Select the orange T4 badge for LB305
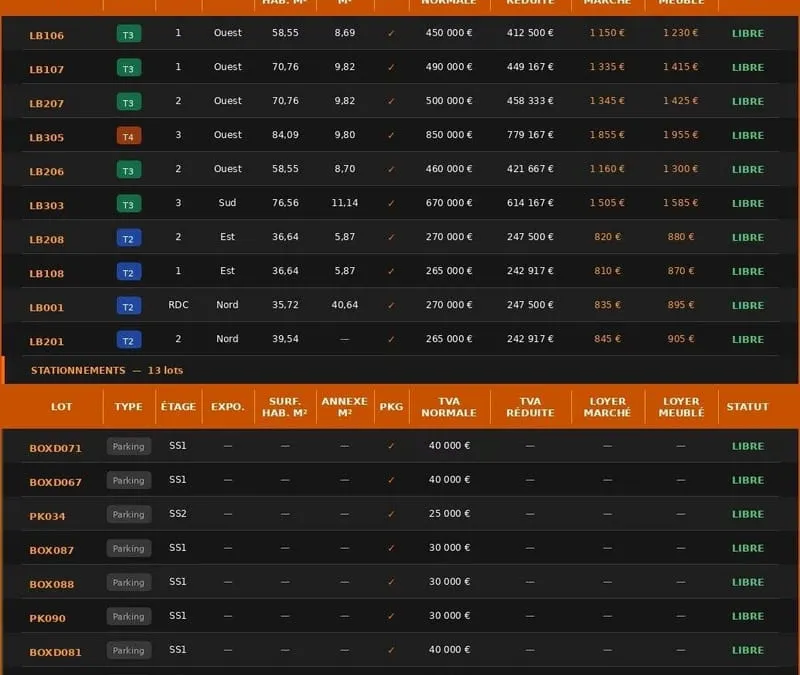The width and height of the screenshot is (800, 675). (x=129, y=137)
